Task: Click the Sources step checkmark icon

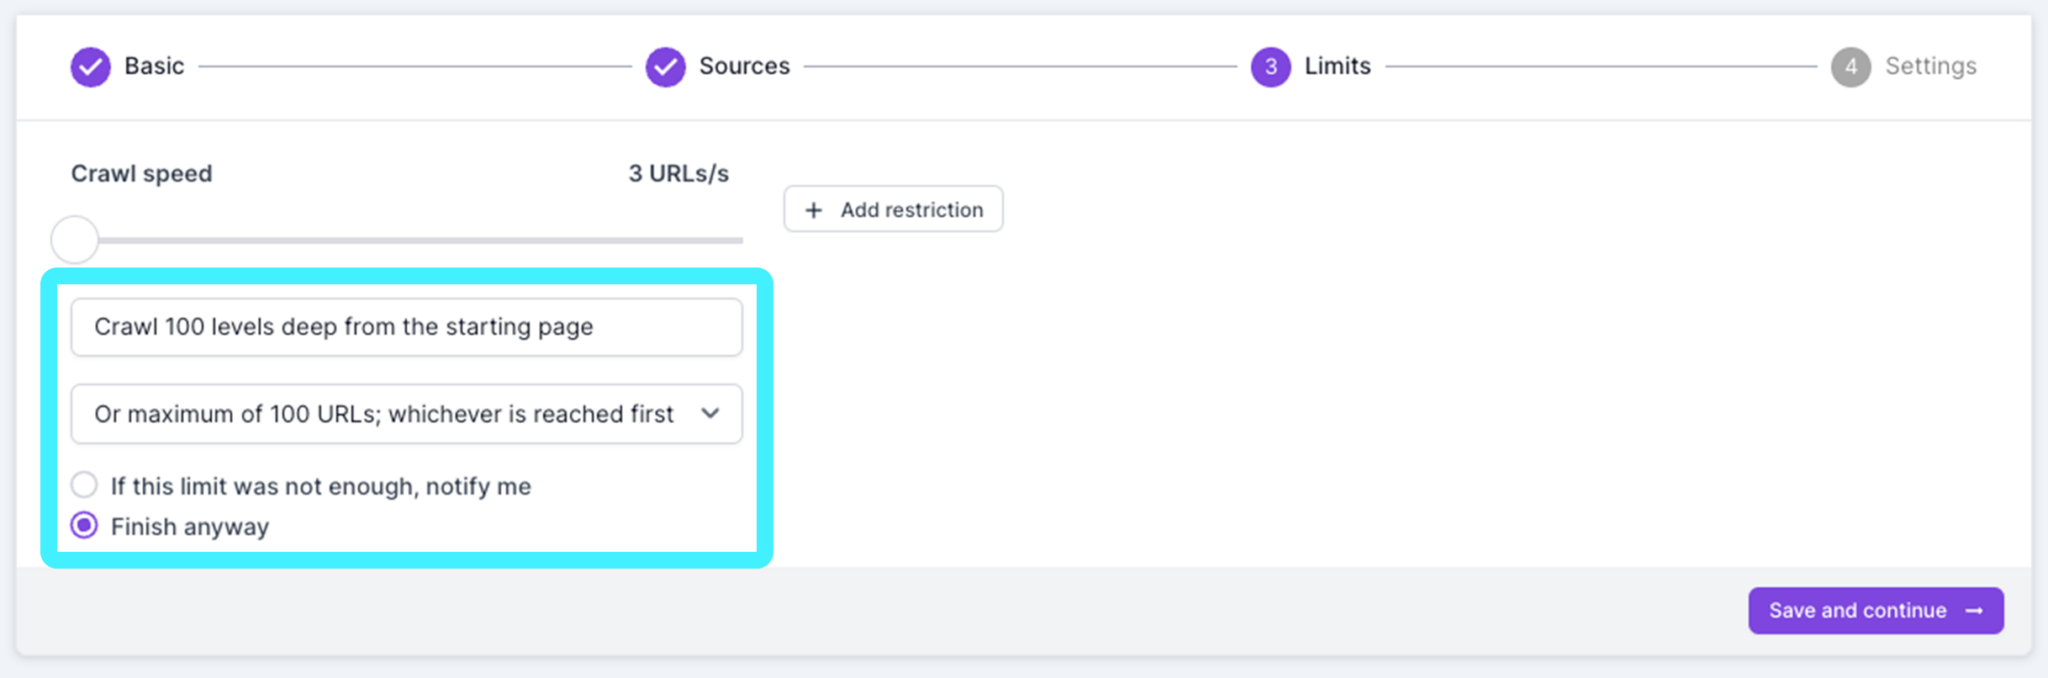Action: point(665,66)
